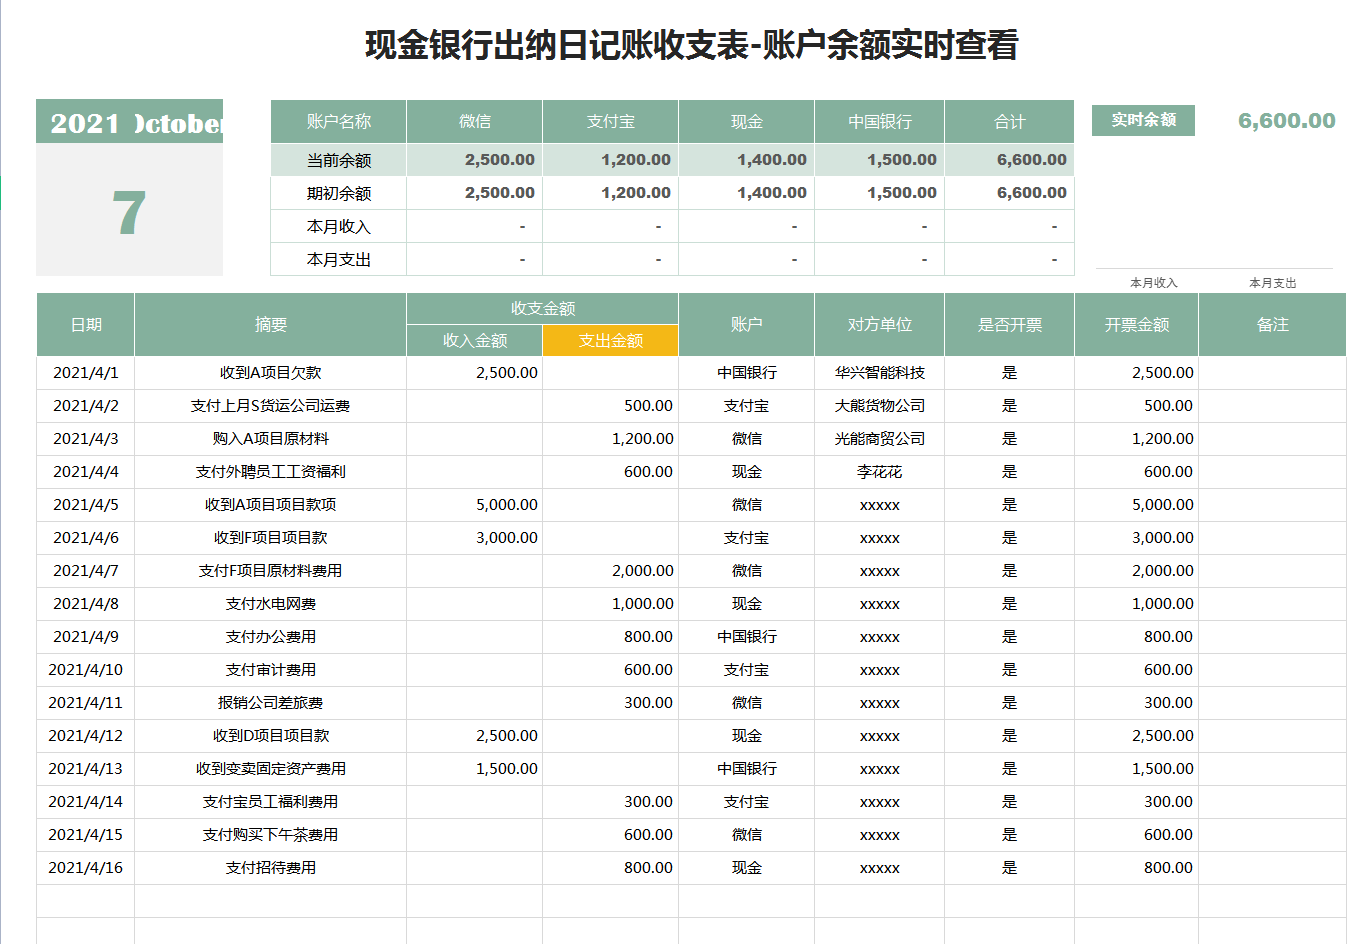Select date cell 2021/4/1
The image size is (1355, 944).
[x=85, y=373]
